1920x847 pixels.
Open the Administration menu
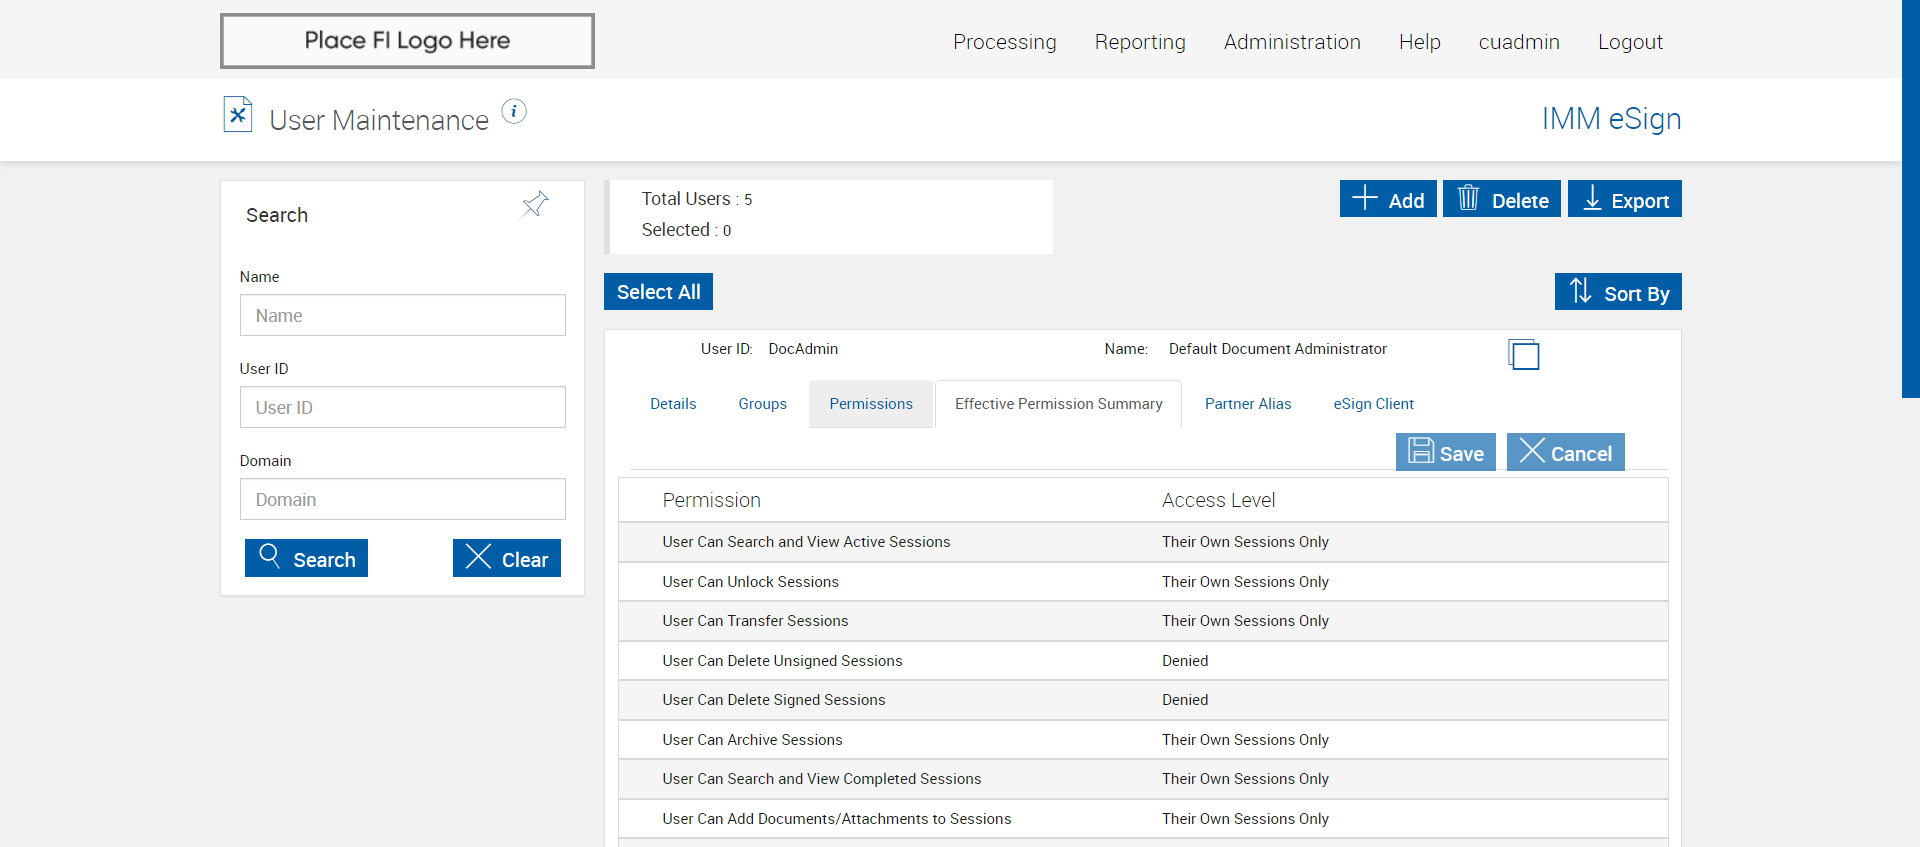click(x=1292, y=42)
